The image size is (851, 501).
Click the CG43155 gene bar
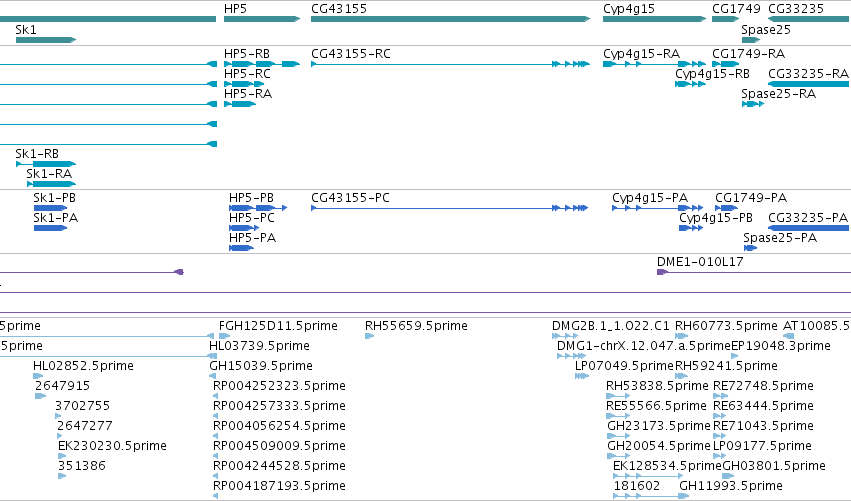tap(450, 19)
